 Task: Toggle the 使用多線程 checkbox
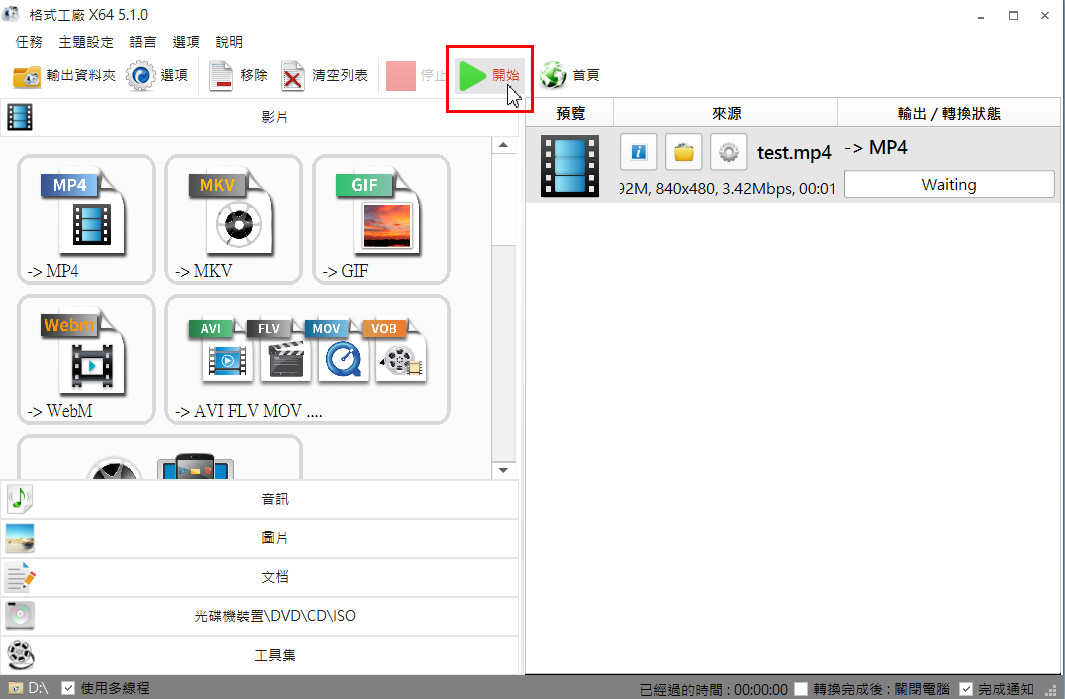pyautogui.click(x=68, y=688)
